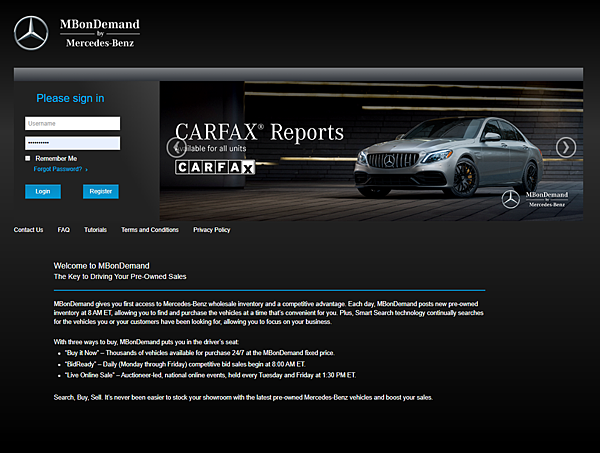Click the 'Remember Me' label text

click(x=56, y=158)
